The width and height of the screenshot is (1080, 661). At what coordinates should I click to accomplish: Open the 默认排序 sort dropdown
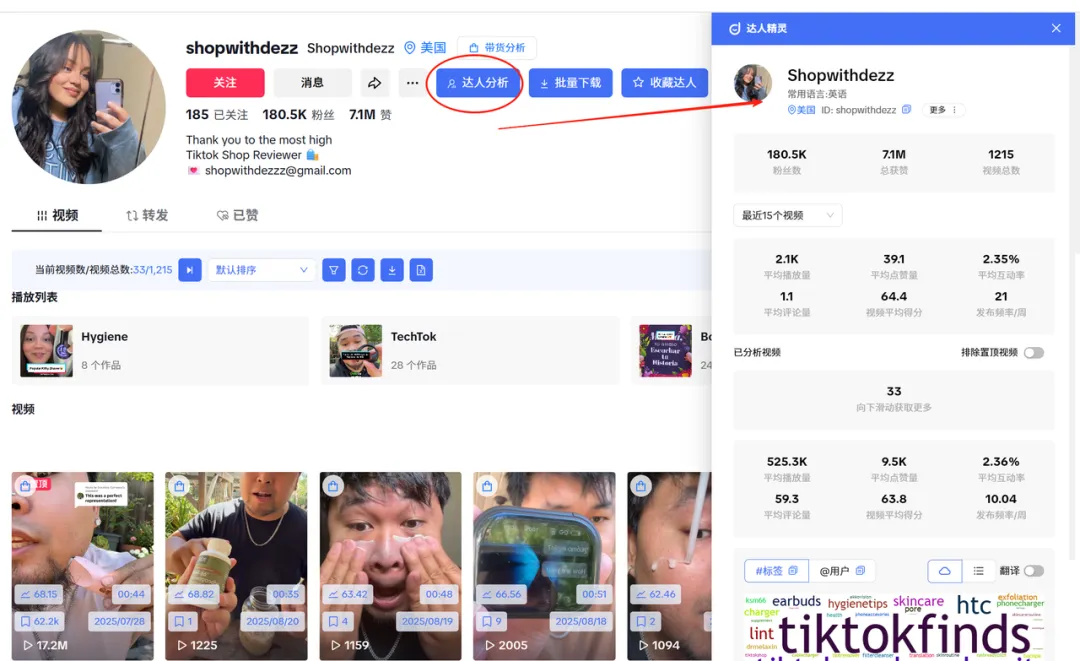click(261, 270)
